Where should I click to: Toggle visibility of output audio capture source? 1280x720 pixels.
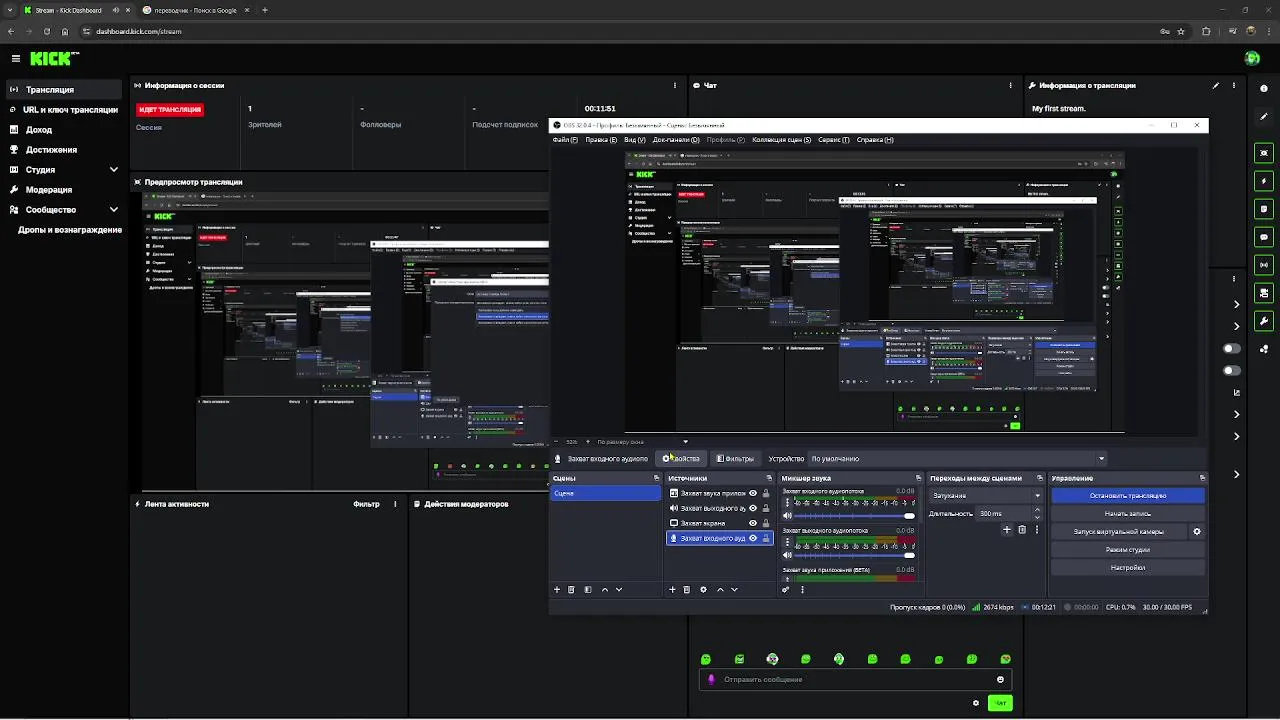753,508
